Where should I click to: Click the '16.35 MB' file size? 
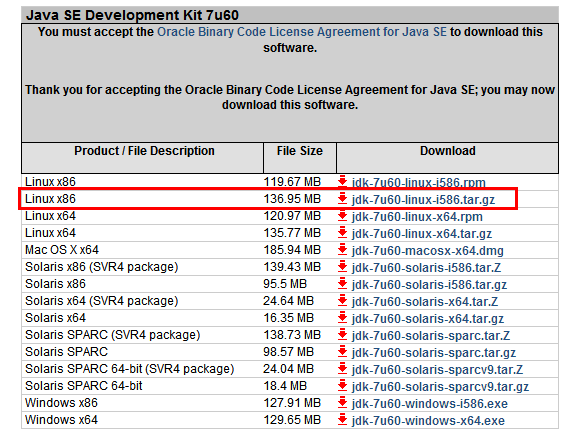pyautogui.click(x=289, y=318)
